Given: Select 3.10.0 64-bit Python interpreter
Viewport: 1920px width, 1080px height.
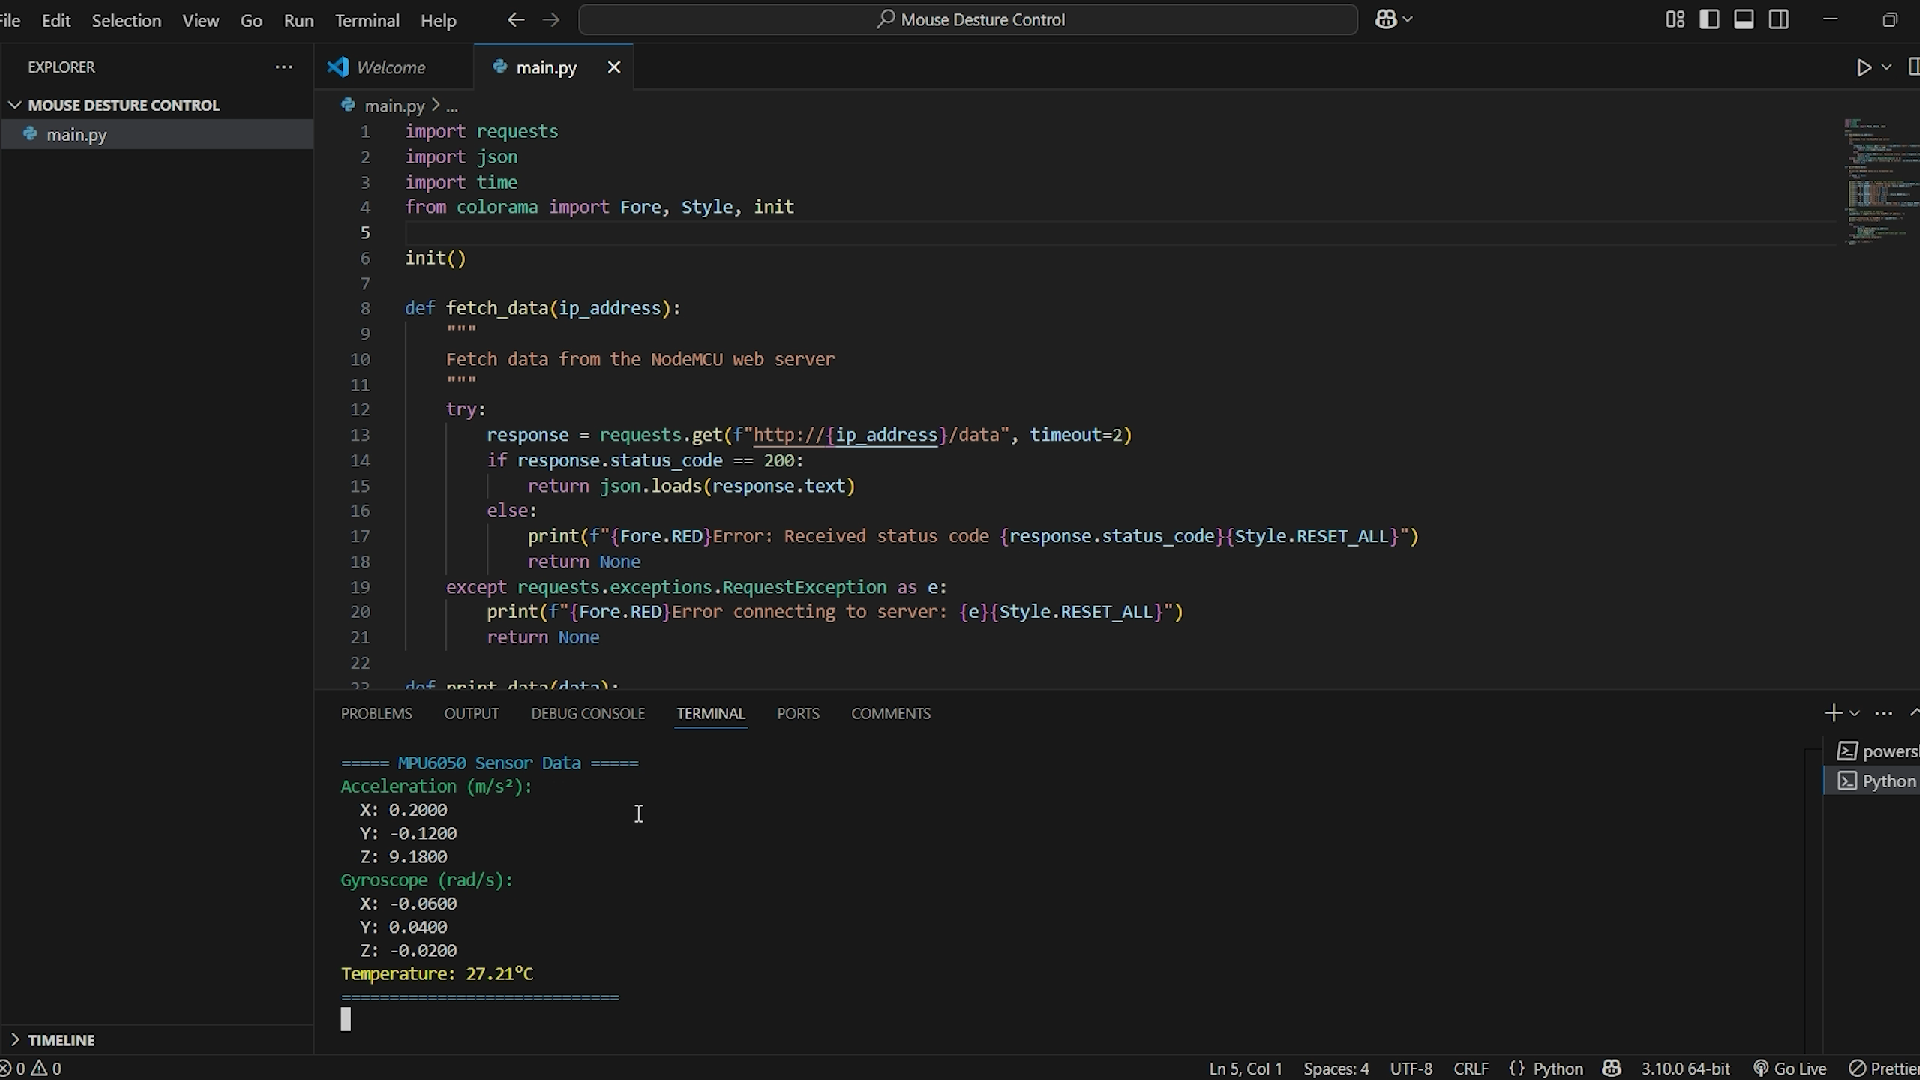Looking at the screenshot, I should tap(1685, 1069).
